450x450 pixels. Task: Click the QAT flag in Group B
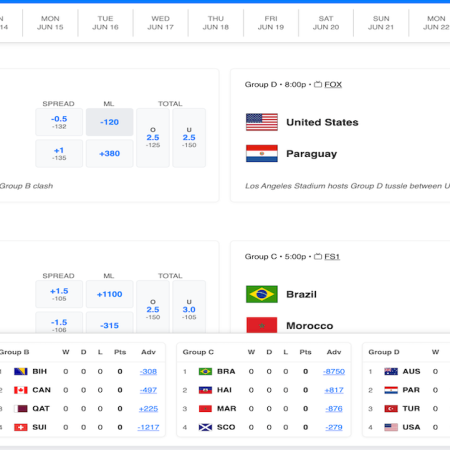pos(21,409)
